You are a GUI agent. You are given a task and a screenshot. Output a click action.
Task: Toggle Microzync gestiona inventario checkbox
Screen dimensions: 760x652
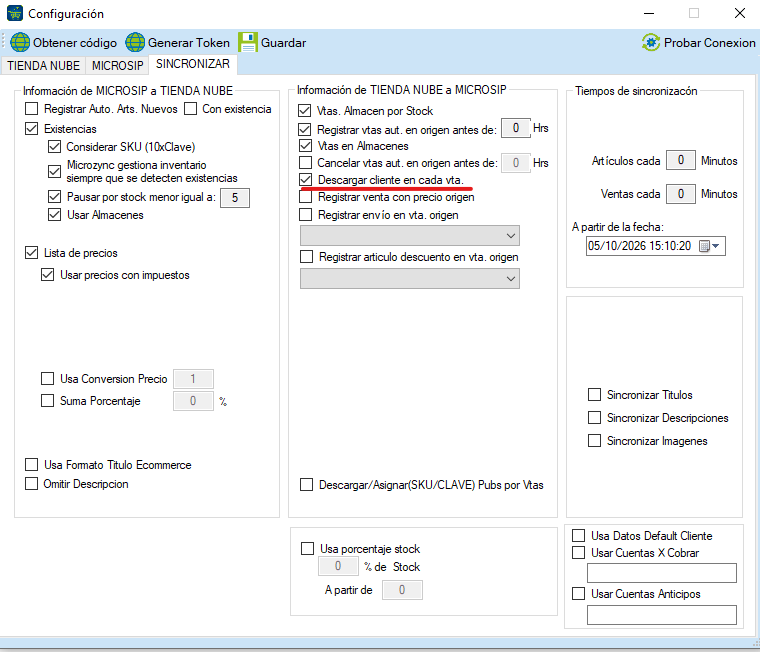pos(54,171)
